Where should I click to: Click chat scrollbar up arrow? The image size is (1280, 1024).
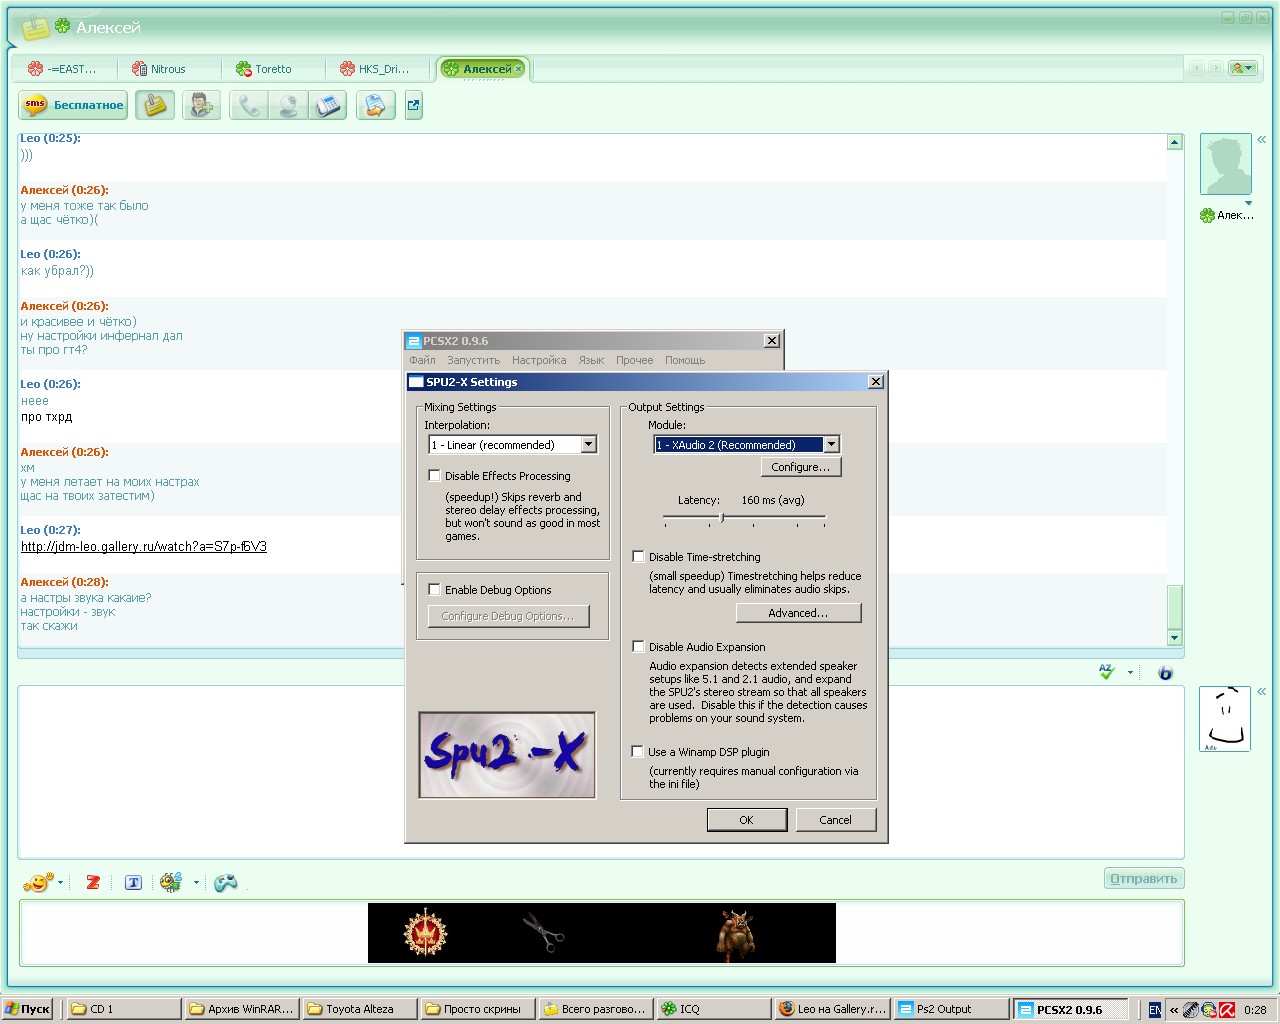point(1175,142)
